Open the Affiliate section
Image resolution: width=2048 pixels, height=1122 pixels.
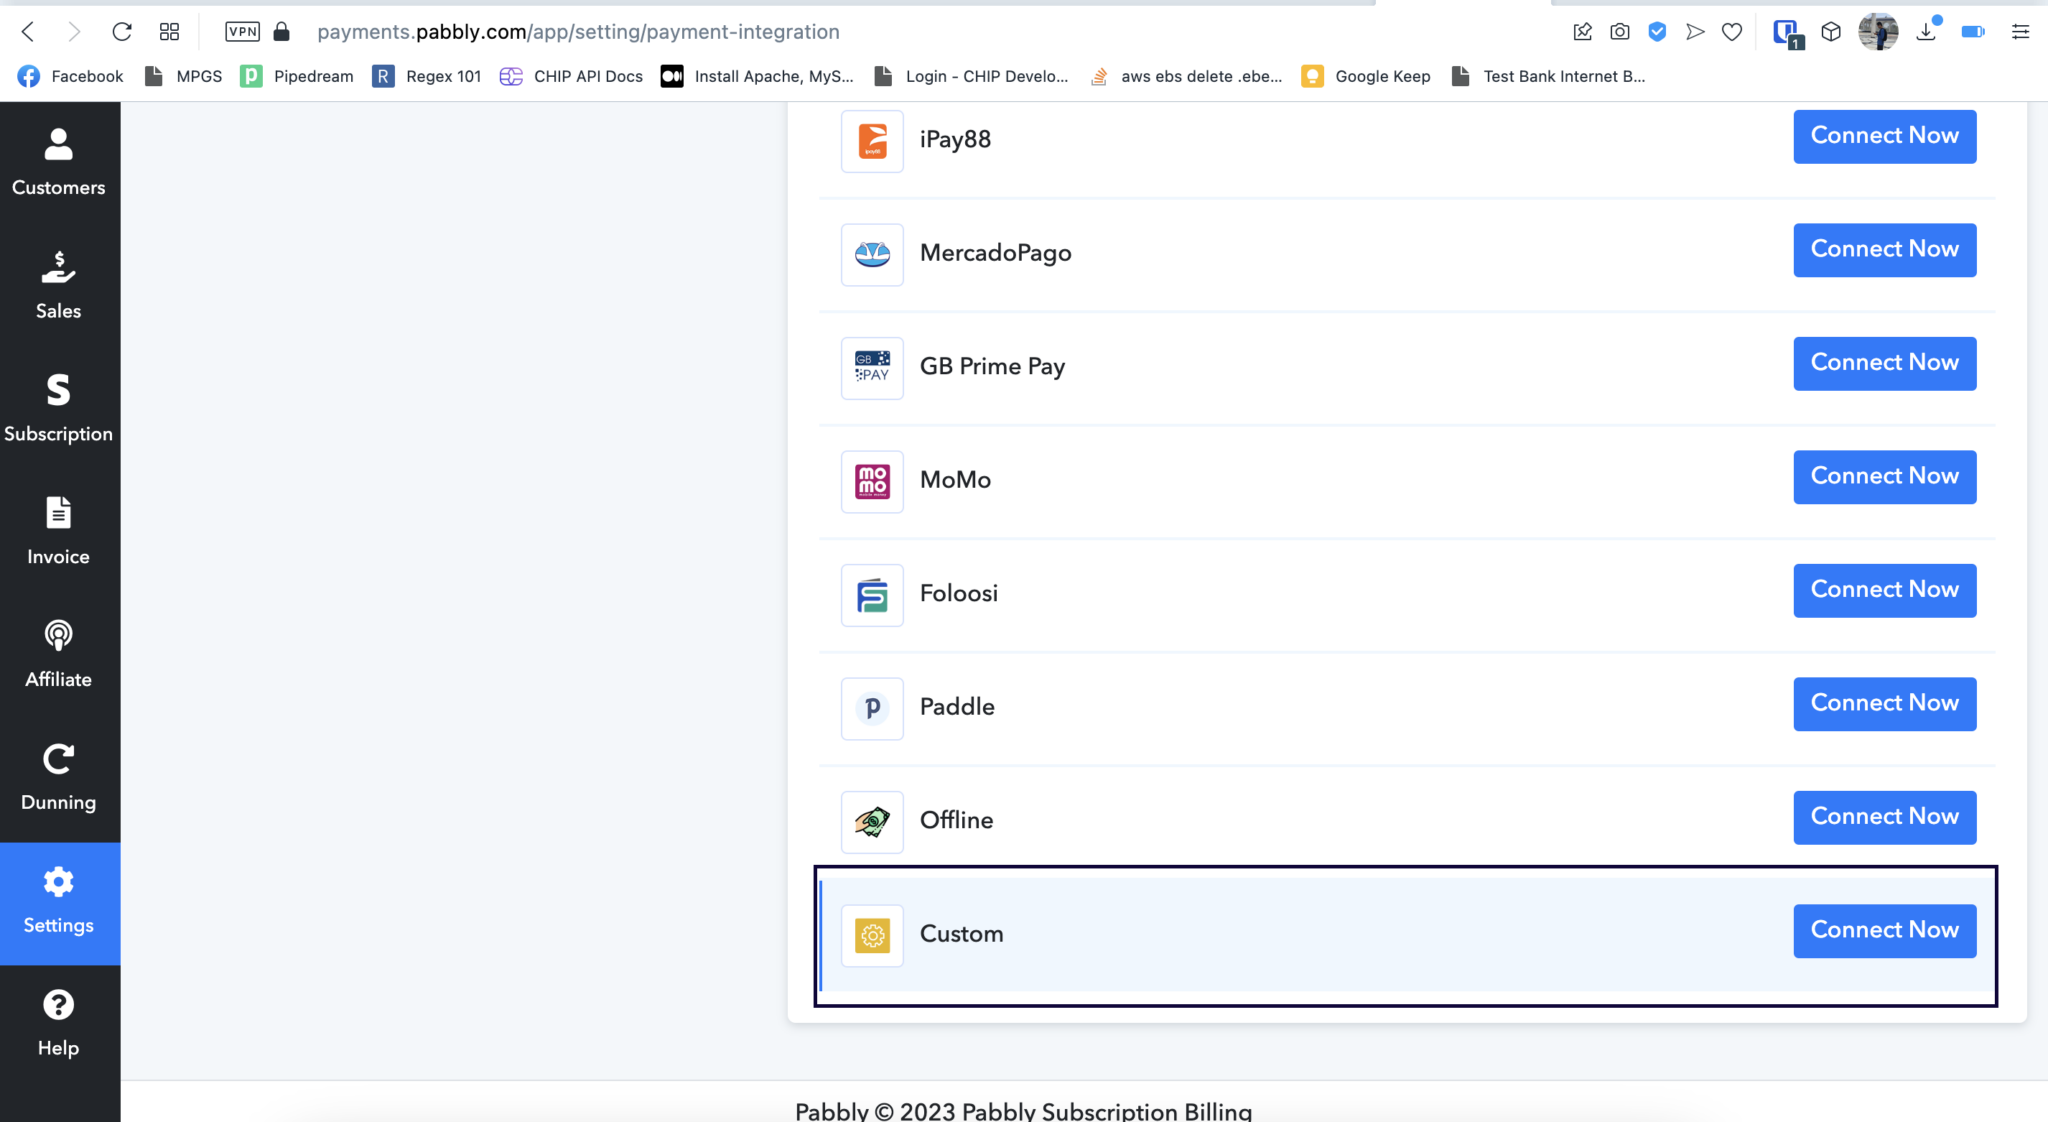tap(58, 652)
